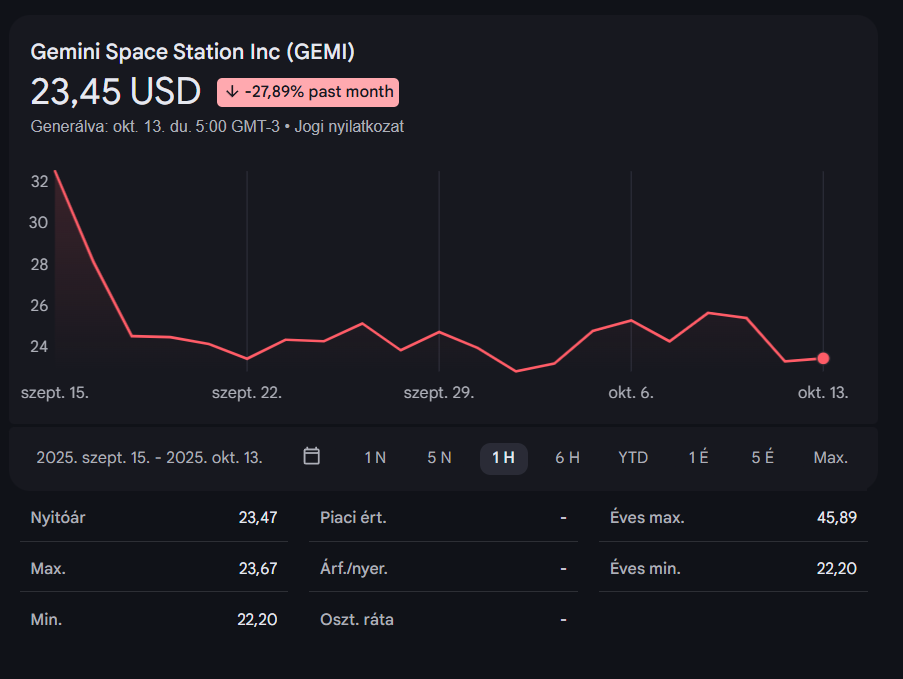
Task: Show the YTD chart range
Action: tap(633, 458)
